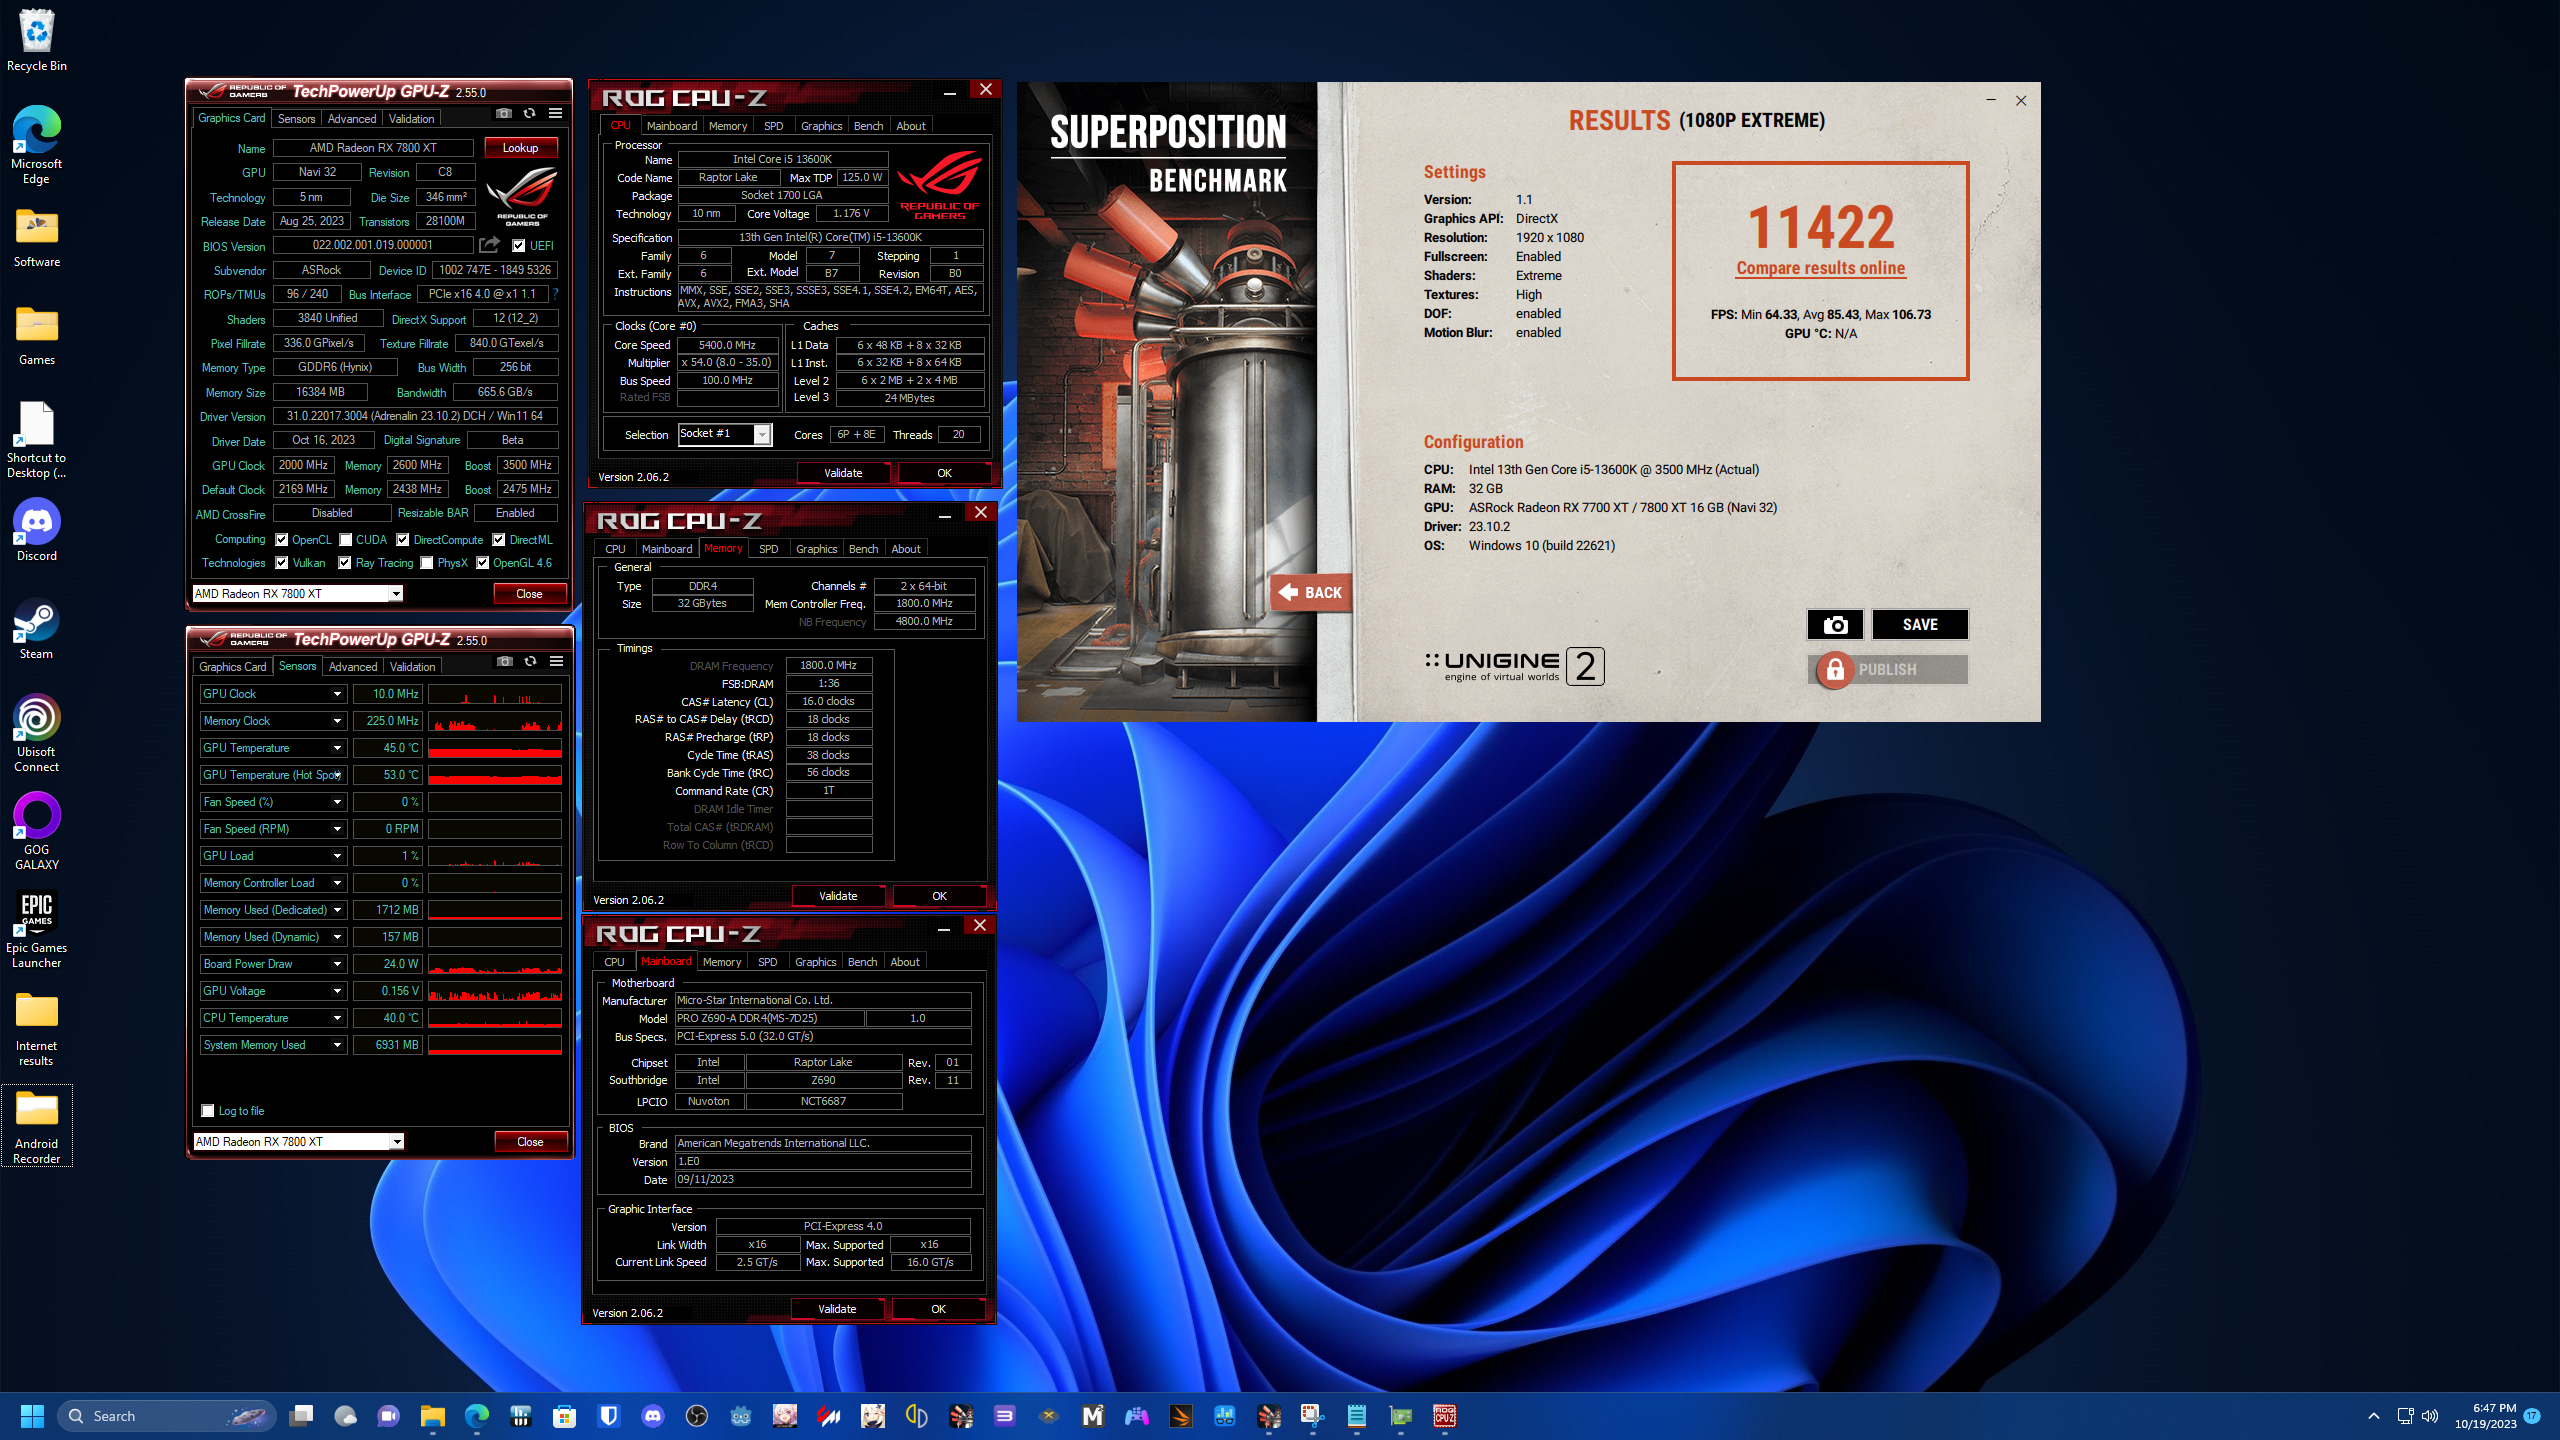Open Discord desktop shortcut
The width and height of the screenshot is (2560, 1440).
point(37,530)
